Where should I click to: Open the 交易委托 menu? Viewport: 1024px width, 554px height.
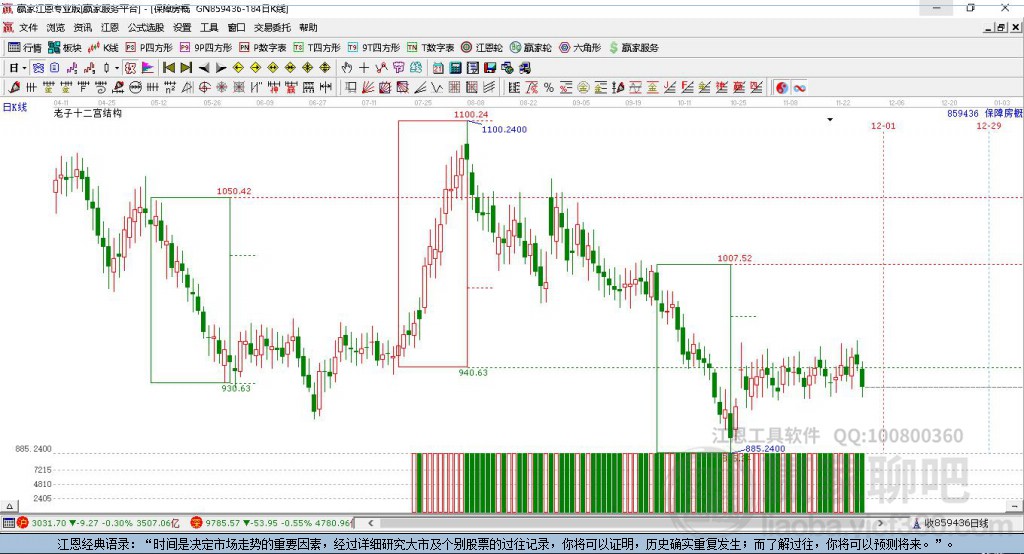point(272,27)
